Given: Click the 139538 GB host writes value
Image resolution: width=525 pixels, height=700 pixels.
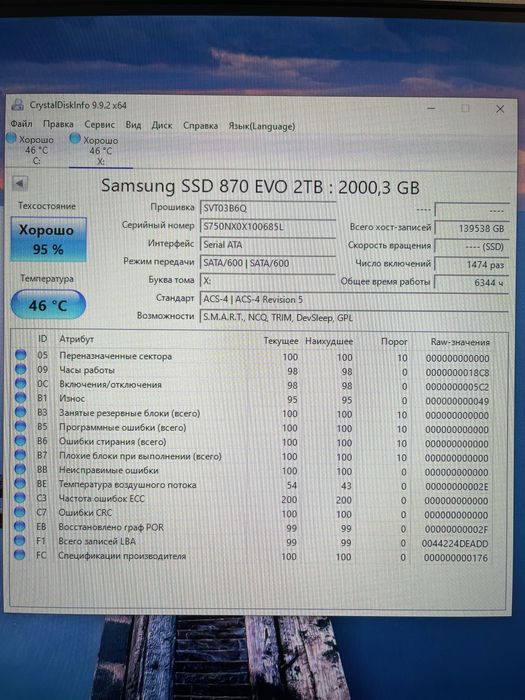Looking at the screenshot, I should [x=471, y=228].
